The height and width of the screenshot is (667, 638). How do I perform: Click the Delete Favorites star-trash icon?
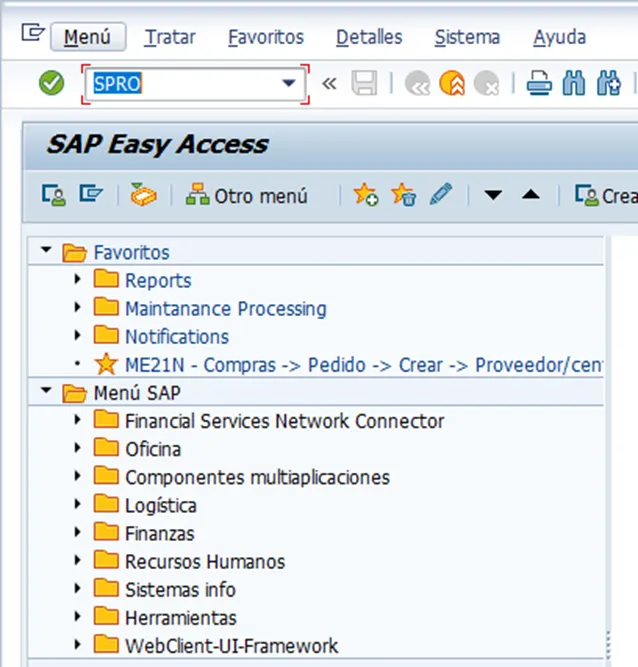(403, 195)
